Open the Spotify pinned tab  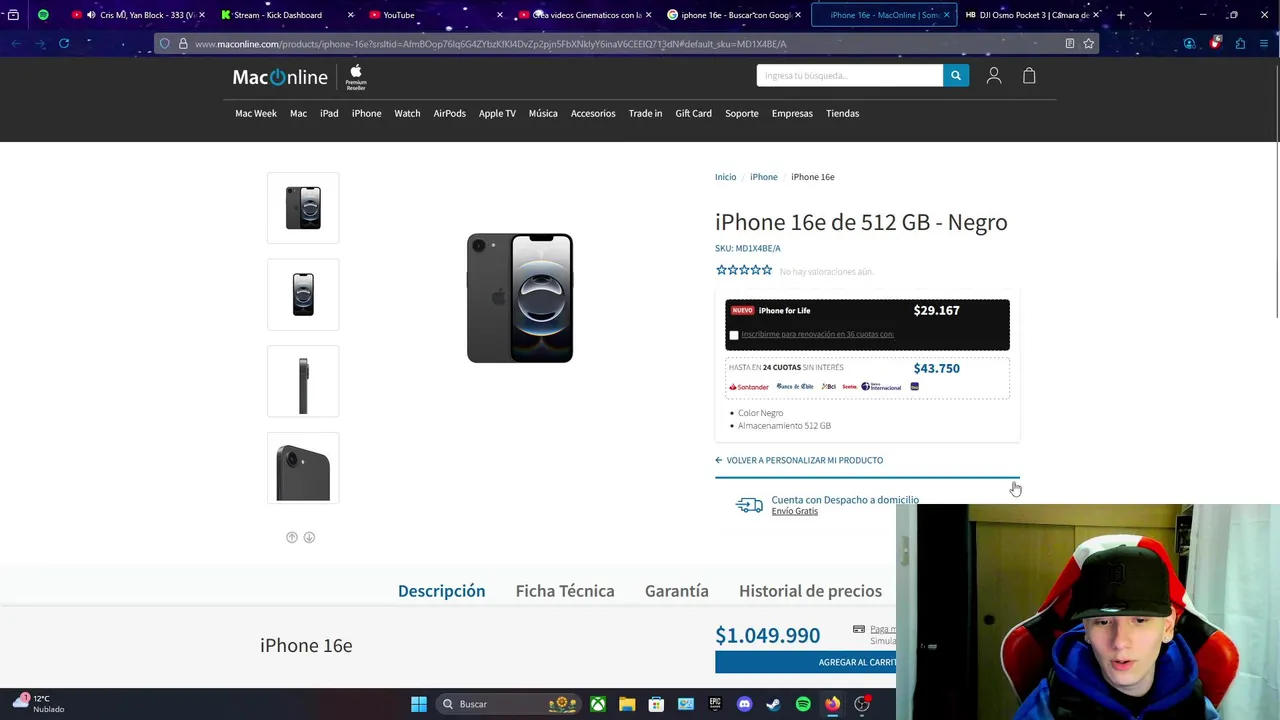[43, 15]
